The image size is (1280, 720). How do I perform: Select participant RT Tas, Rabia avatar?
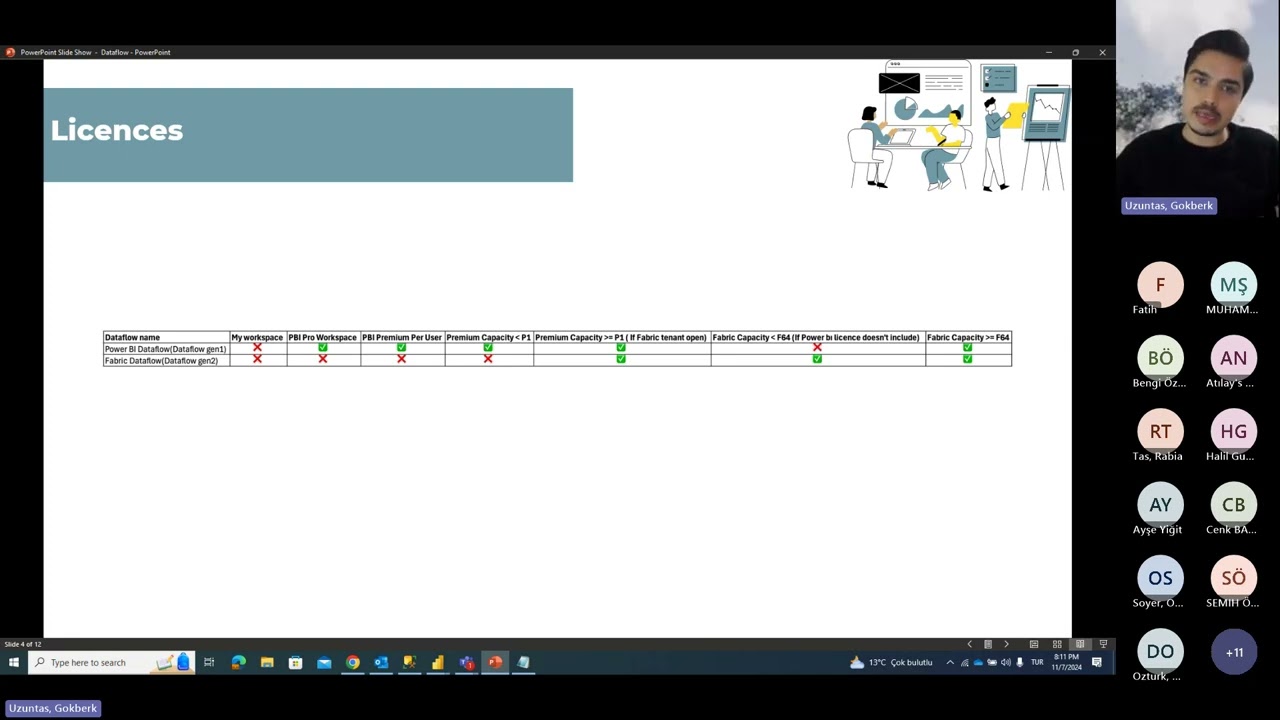point(1160,431)
